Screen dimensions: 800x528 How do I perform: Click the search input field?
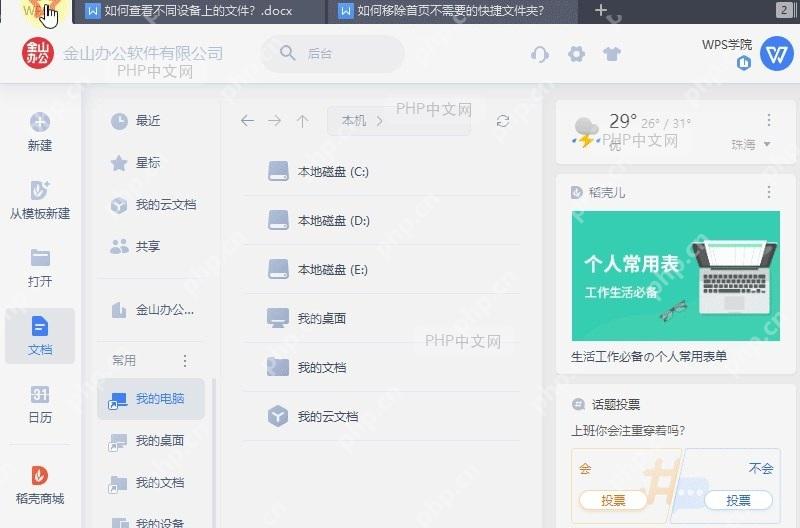pyautogui.click(x=333, y=54)
